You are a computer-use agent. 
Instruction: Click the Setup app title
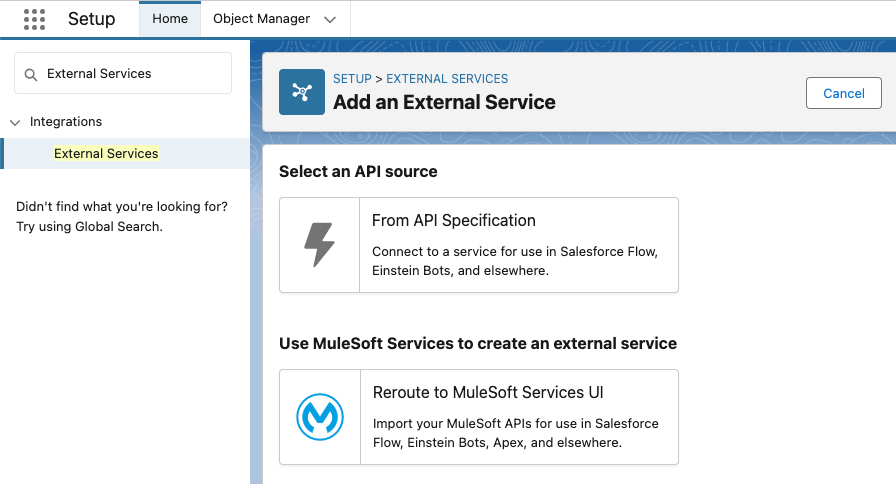point(91,19)
